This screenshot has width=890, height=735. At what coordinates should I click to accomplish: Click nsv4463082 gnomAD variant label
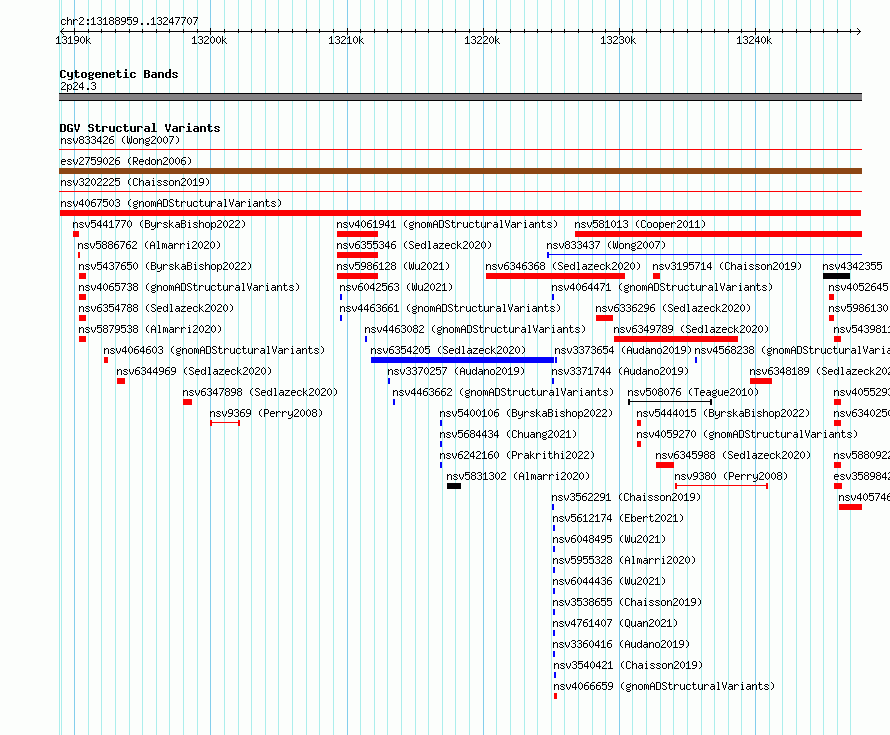pos(475,329)
